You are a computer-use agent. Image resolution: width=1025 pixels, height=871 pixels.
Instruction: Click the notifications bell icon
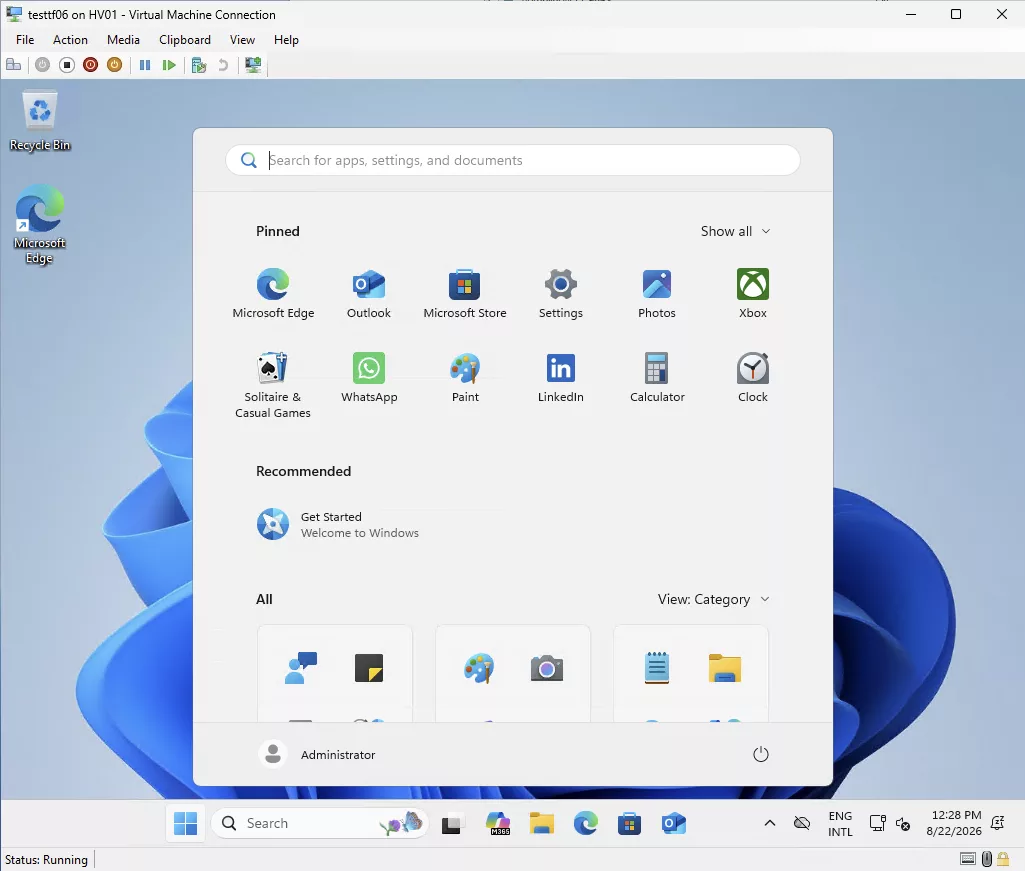(x=998, y=823)
